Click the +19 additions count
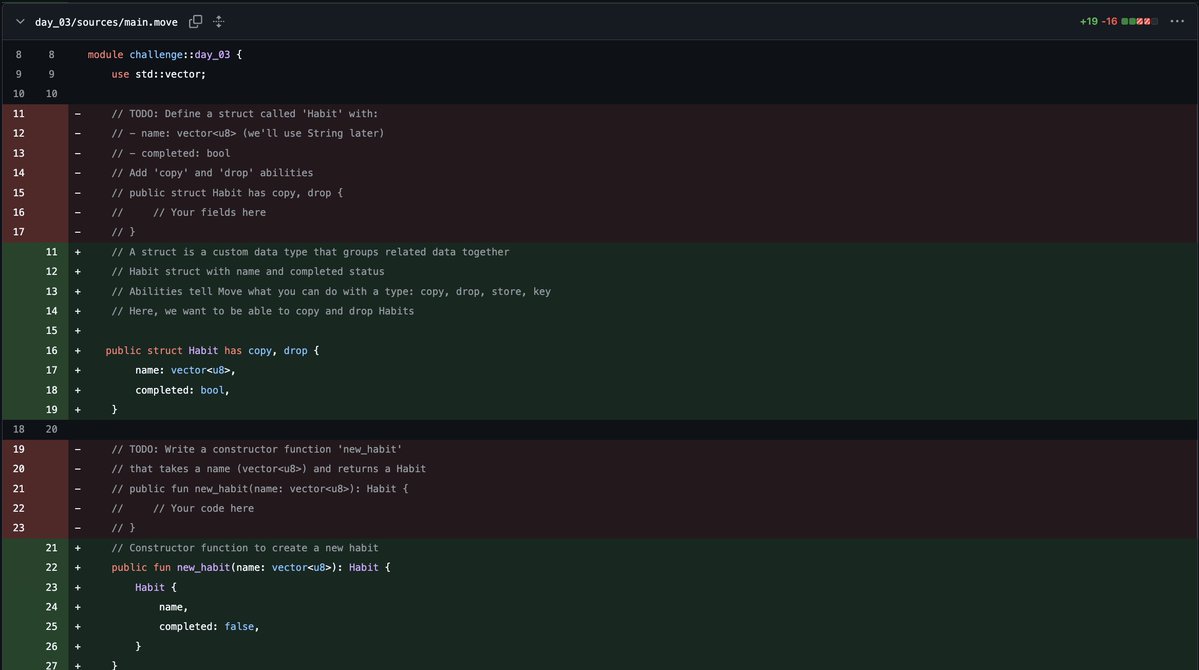The height and width of the screenshot is (670, 1199). (1088, 21)
